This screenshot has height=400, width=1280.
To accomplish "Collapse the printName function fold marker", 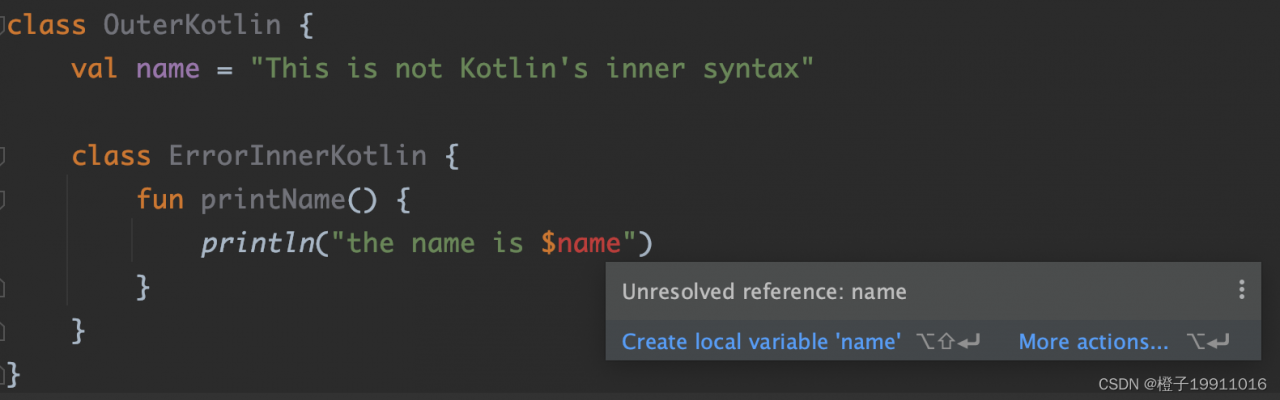I will (3, 200).
